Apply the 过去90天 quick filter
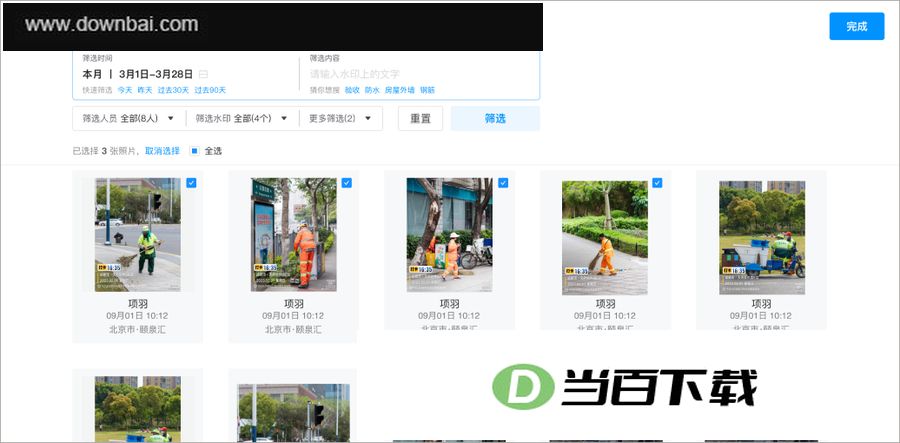 210,90
